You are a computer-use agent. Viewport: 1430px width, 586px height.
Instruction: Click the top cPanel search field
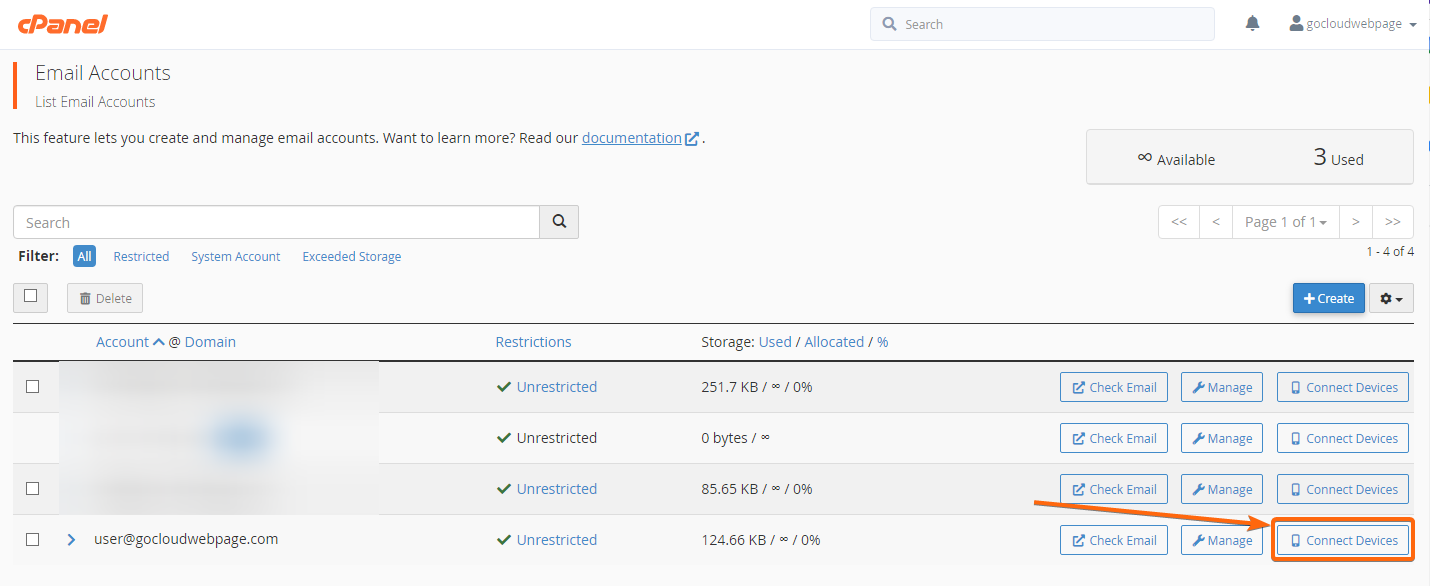[1042, 24]
